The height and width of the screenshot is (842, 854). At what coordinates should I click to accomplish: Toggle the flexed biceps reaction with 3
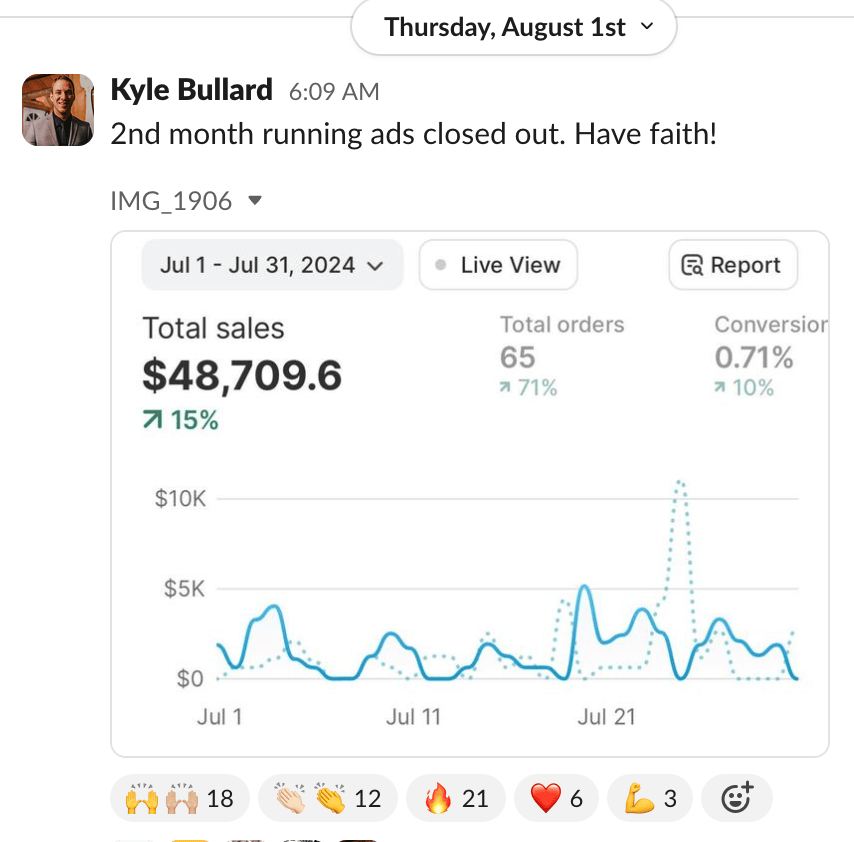point(649,798)
